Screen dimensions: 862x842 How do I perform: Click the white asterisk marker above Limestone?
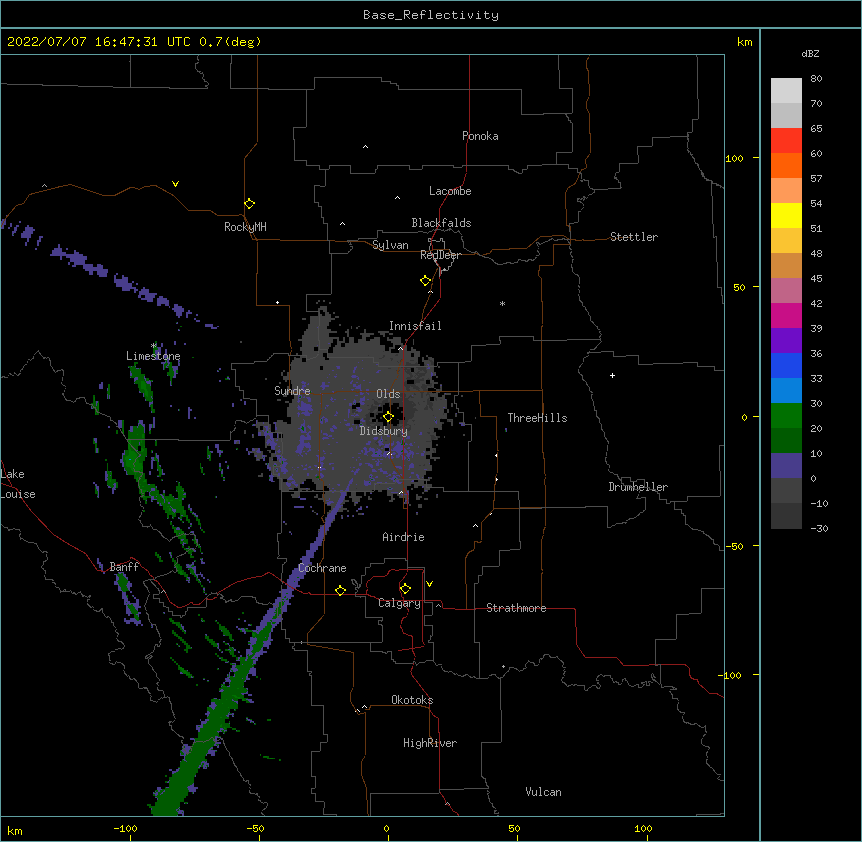153,346
